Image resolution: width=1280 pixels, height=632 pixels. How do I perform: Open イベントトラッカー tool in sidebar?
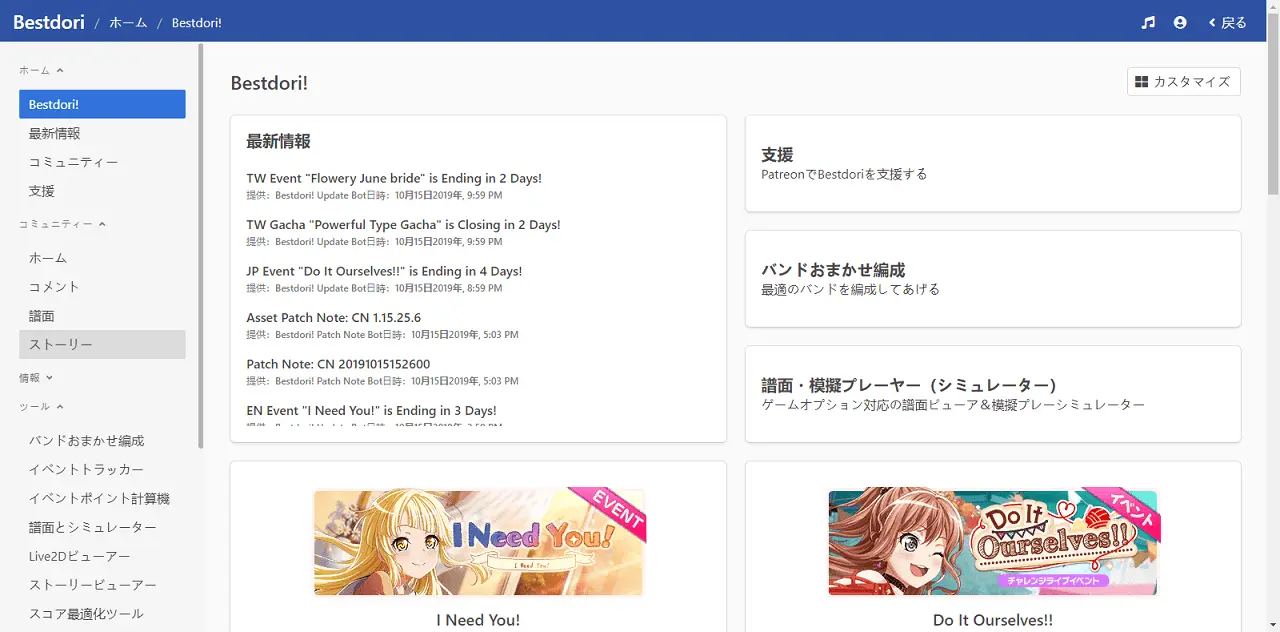click(86, 469)
